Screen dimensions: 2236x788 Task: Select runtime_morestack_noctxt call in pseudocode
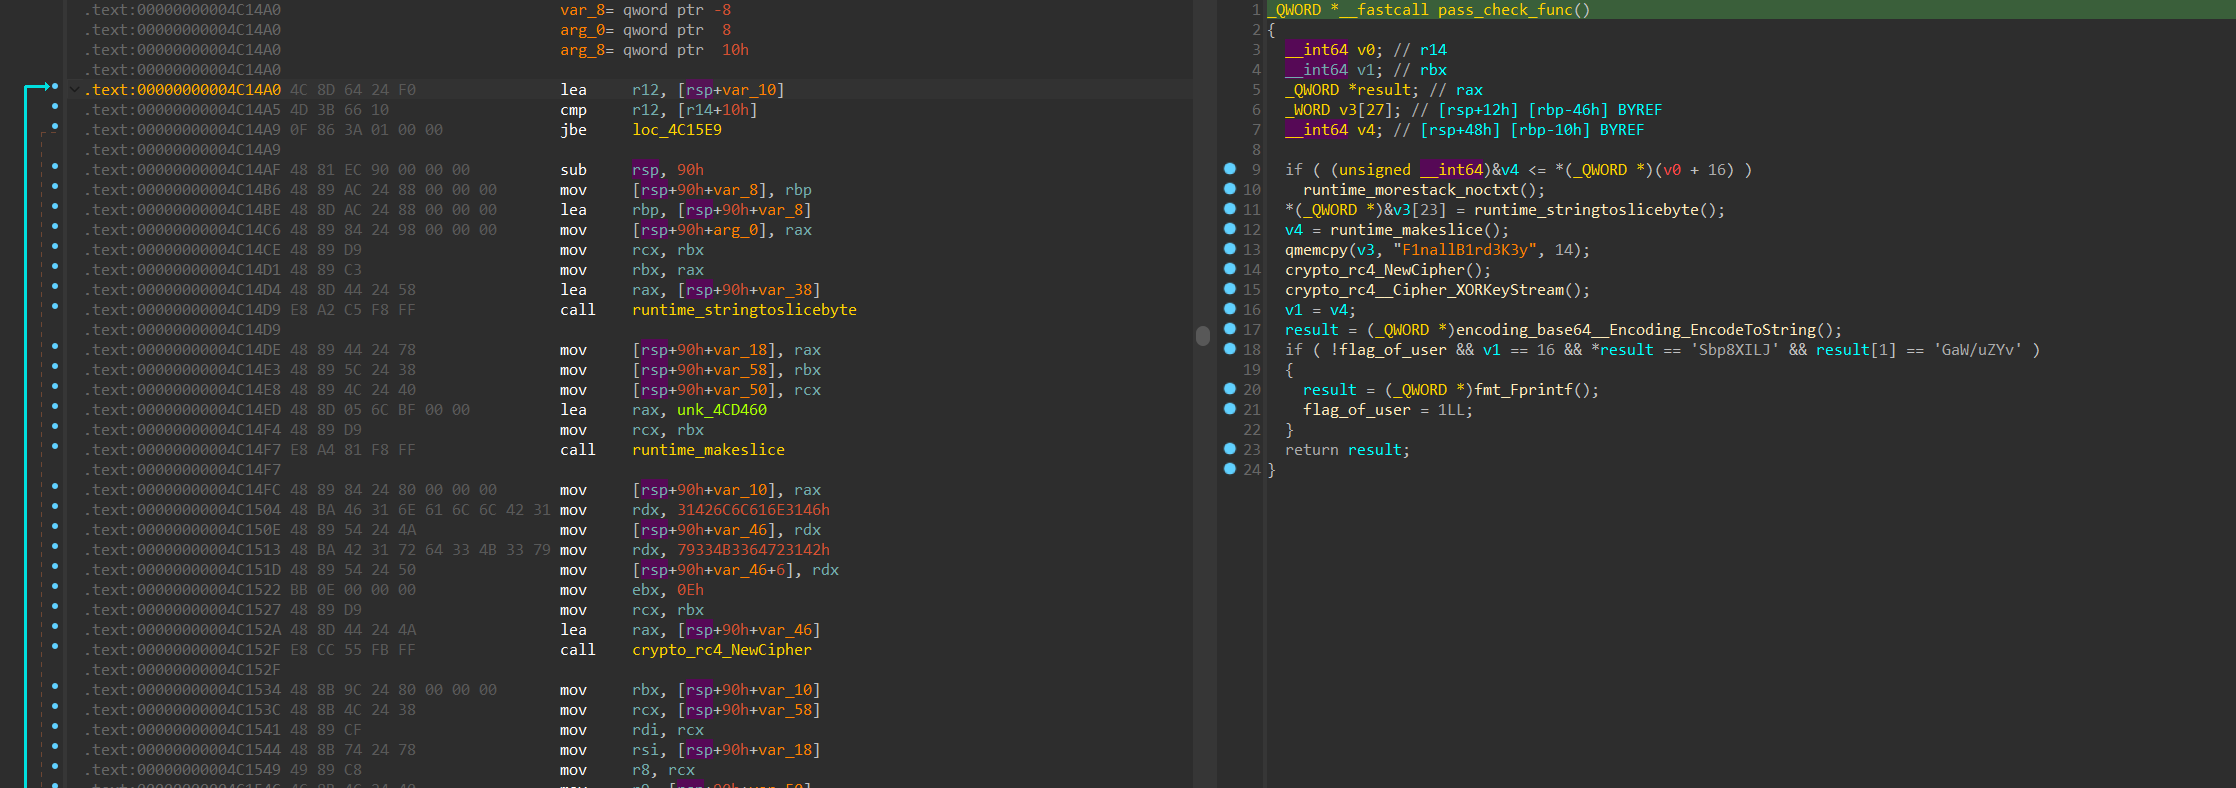1410,190
